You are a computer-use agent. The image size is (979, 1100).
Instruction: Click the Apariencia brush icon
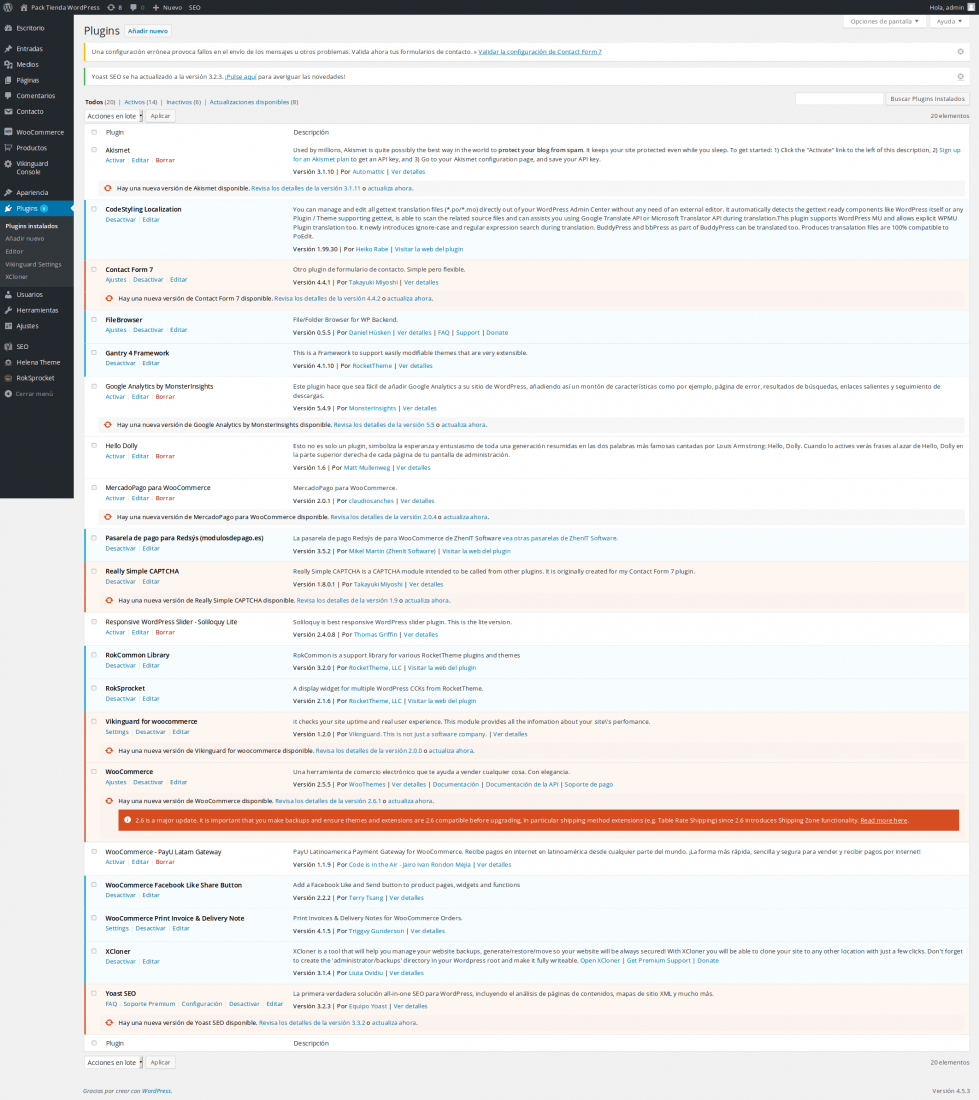[x=8, y=192]
